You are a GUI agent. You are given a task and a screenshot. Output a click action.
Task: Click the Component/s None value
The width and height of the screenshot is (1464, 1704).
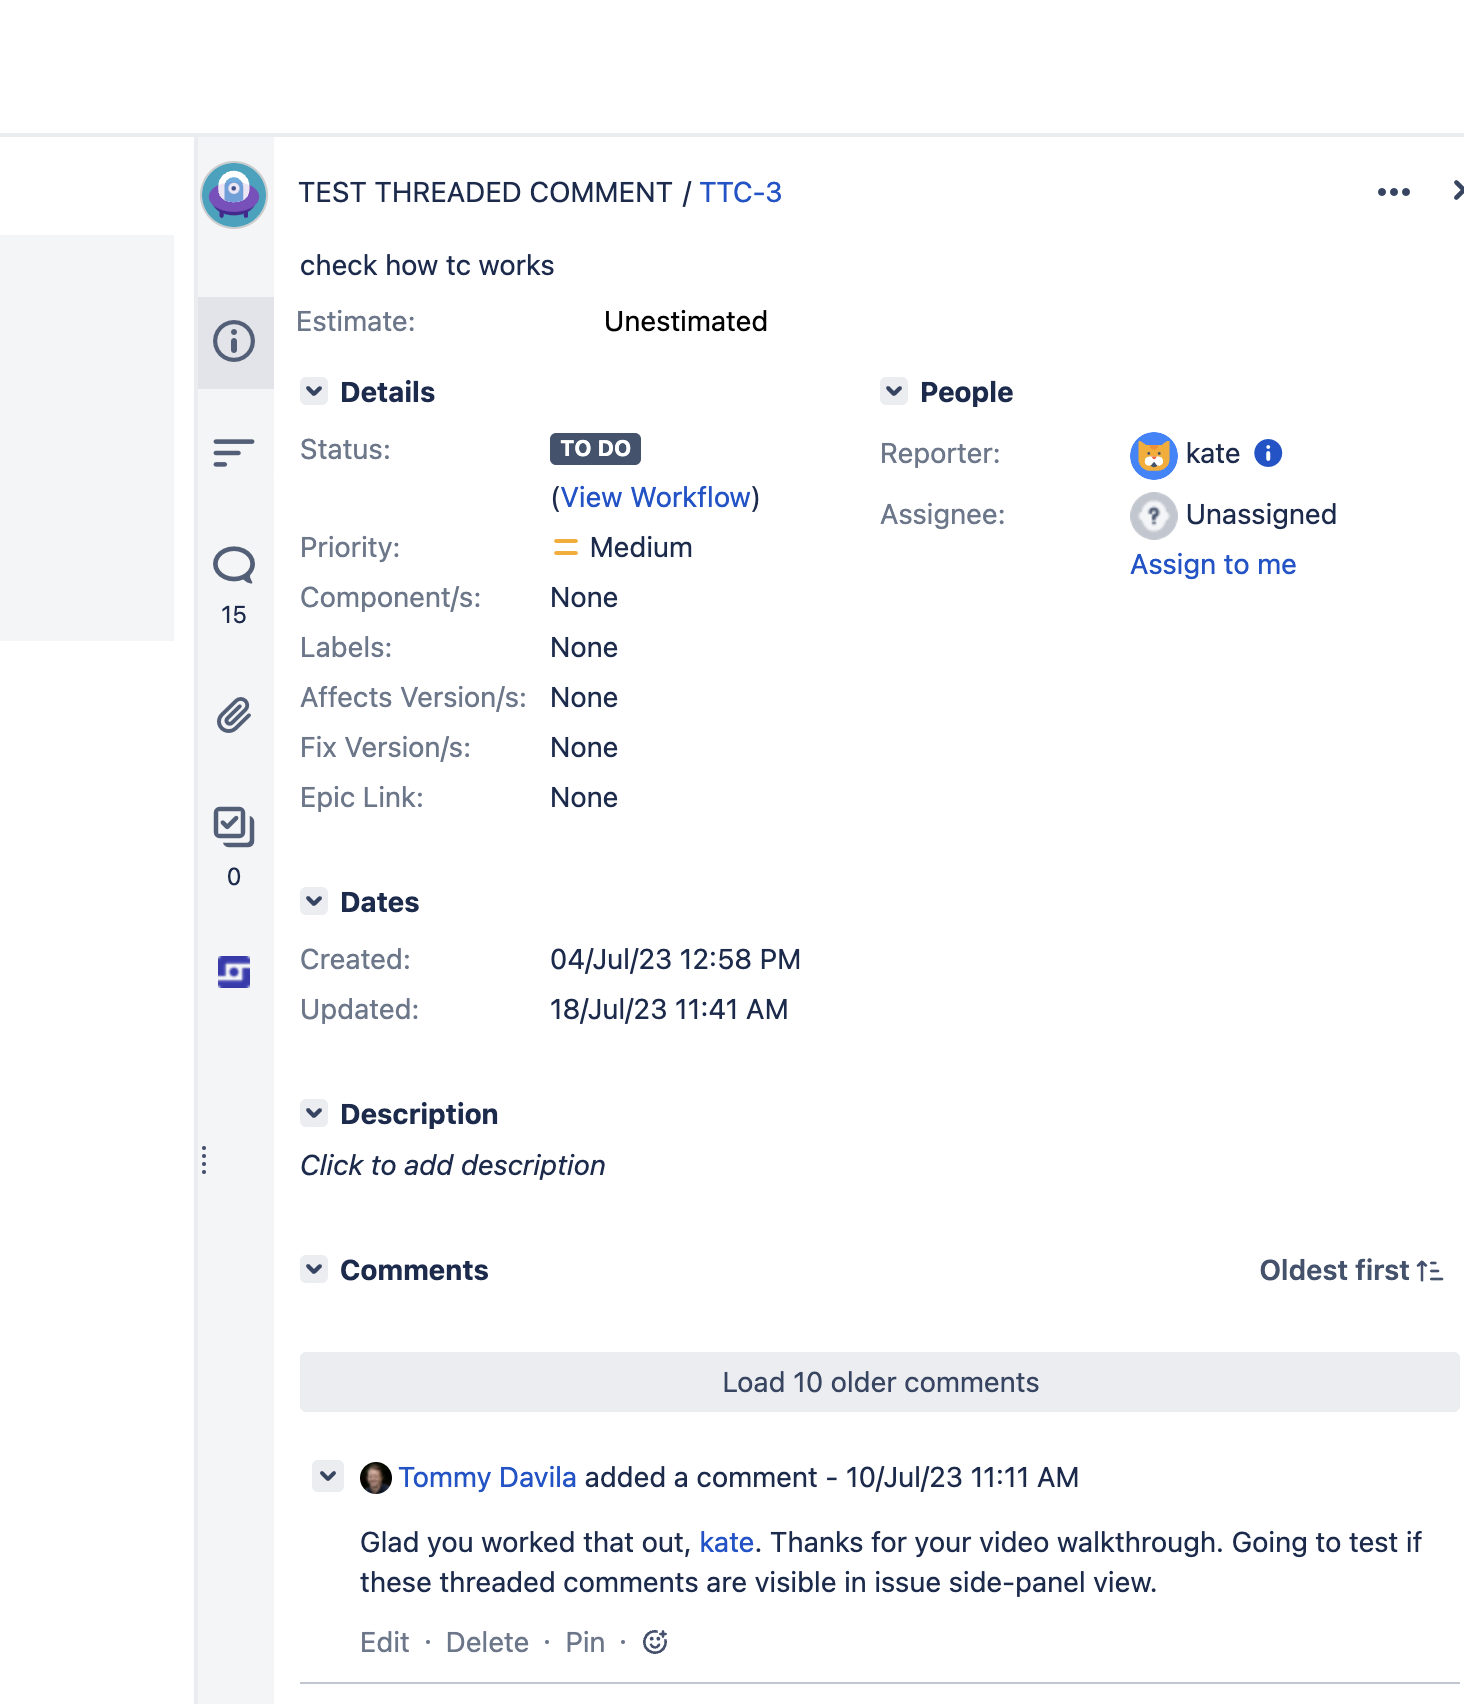pos(584,597)
